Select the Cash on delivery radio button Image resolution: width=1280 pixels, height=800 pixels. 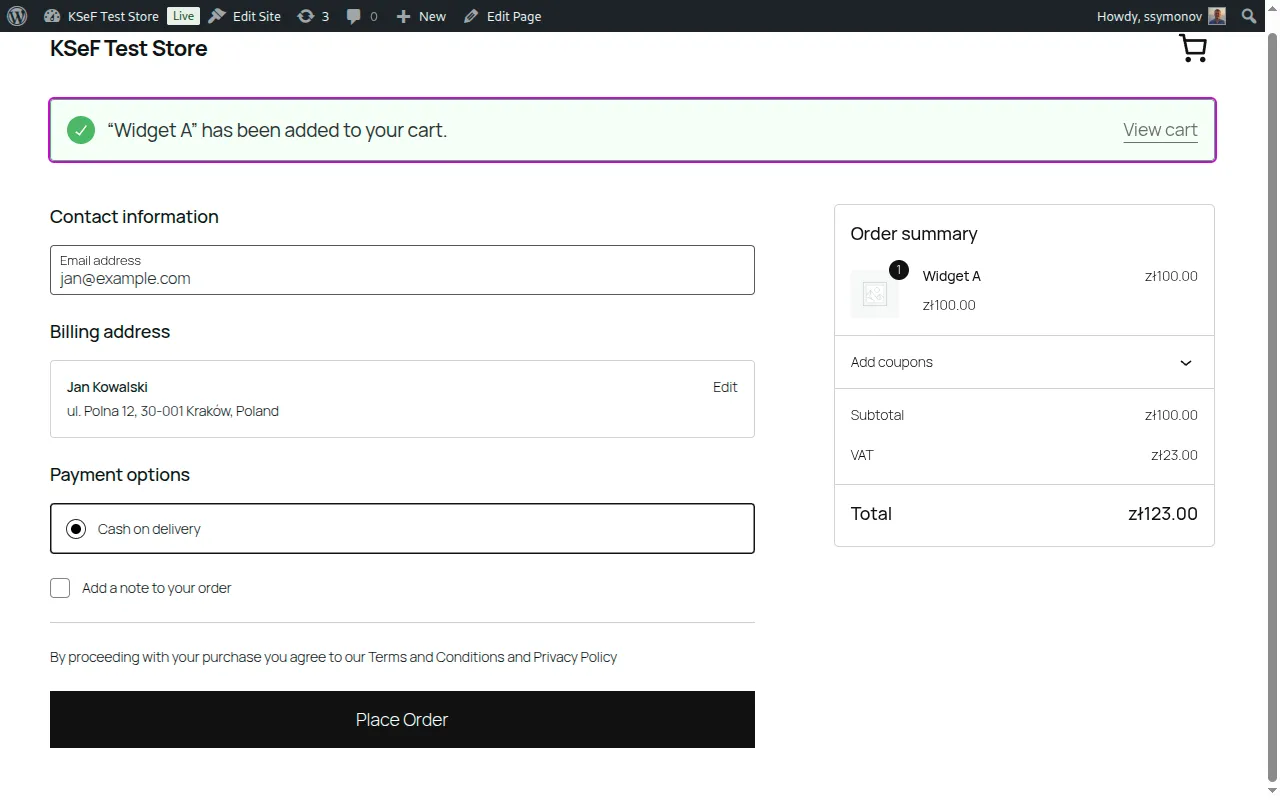tap(76, 529)
